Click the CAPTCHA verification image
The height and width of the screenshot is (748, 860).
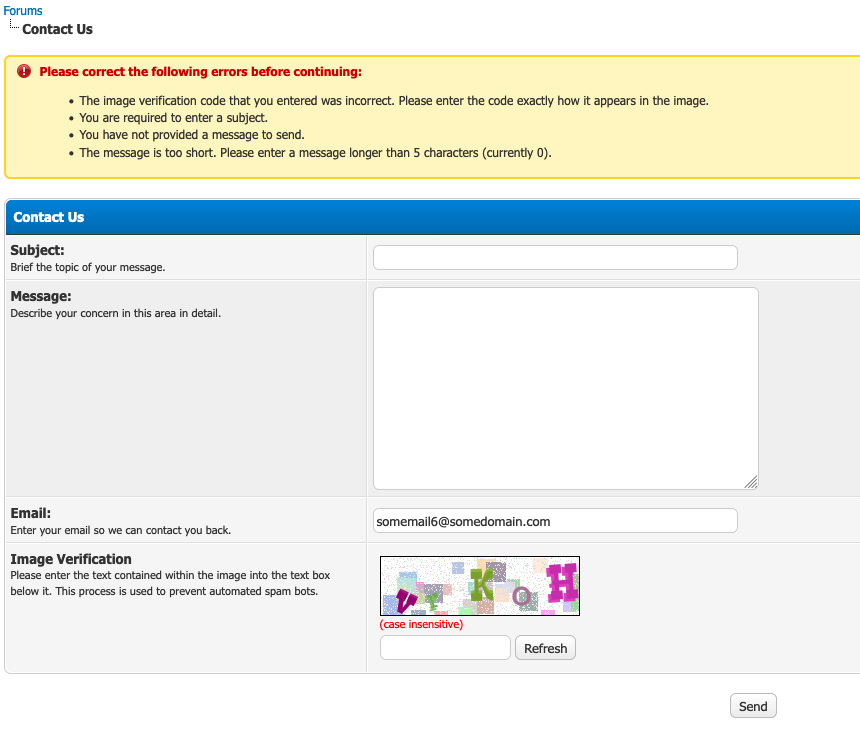(x=480, y=586)
